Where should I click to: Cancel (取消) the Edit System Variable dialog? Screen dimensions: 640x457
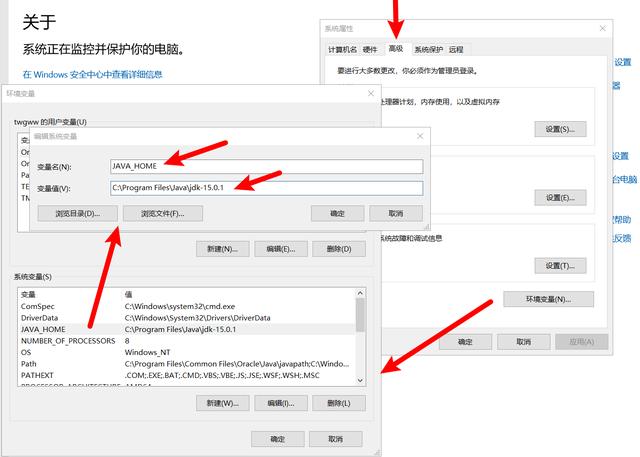pyautogui.click(x=396, y=213)
